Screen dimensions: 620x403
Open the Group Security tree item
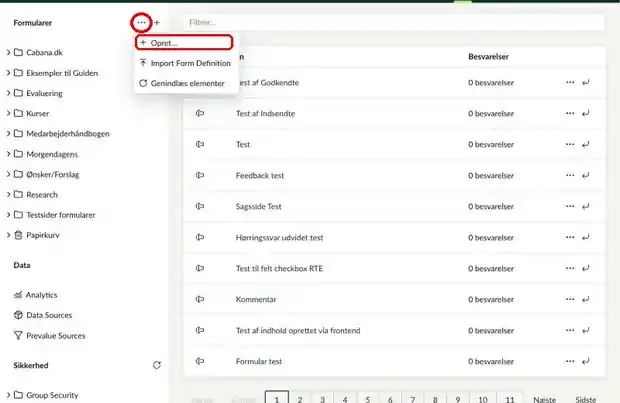[x=52, y=395]
